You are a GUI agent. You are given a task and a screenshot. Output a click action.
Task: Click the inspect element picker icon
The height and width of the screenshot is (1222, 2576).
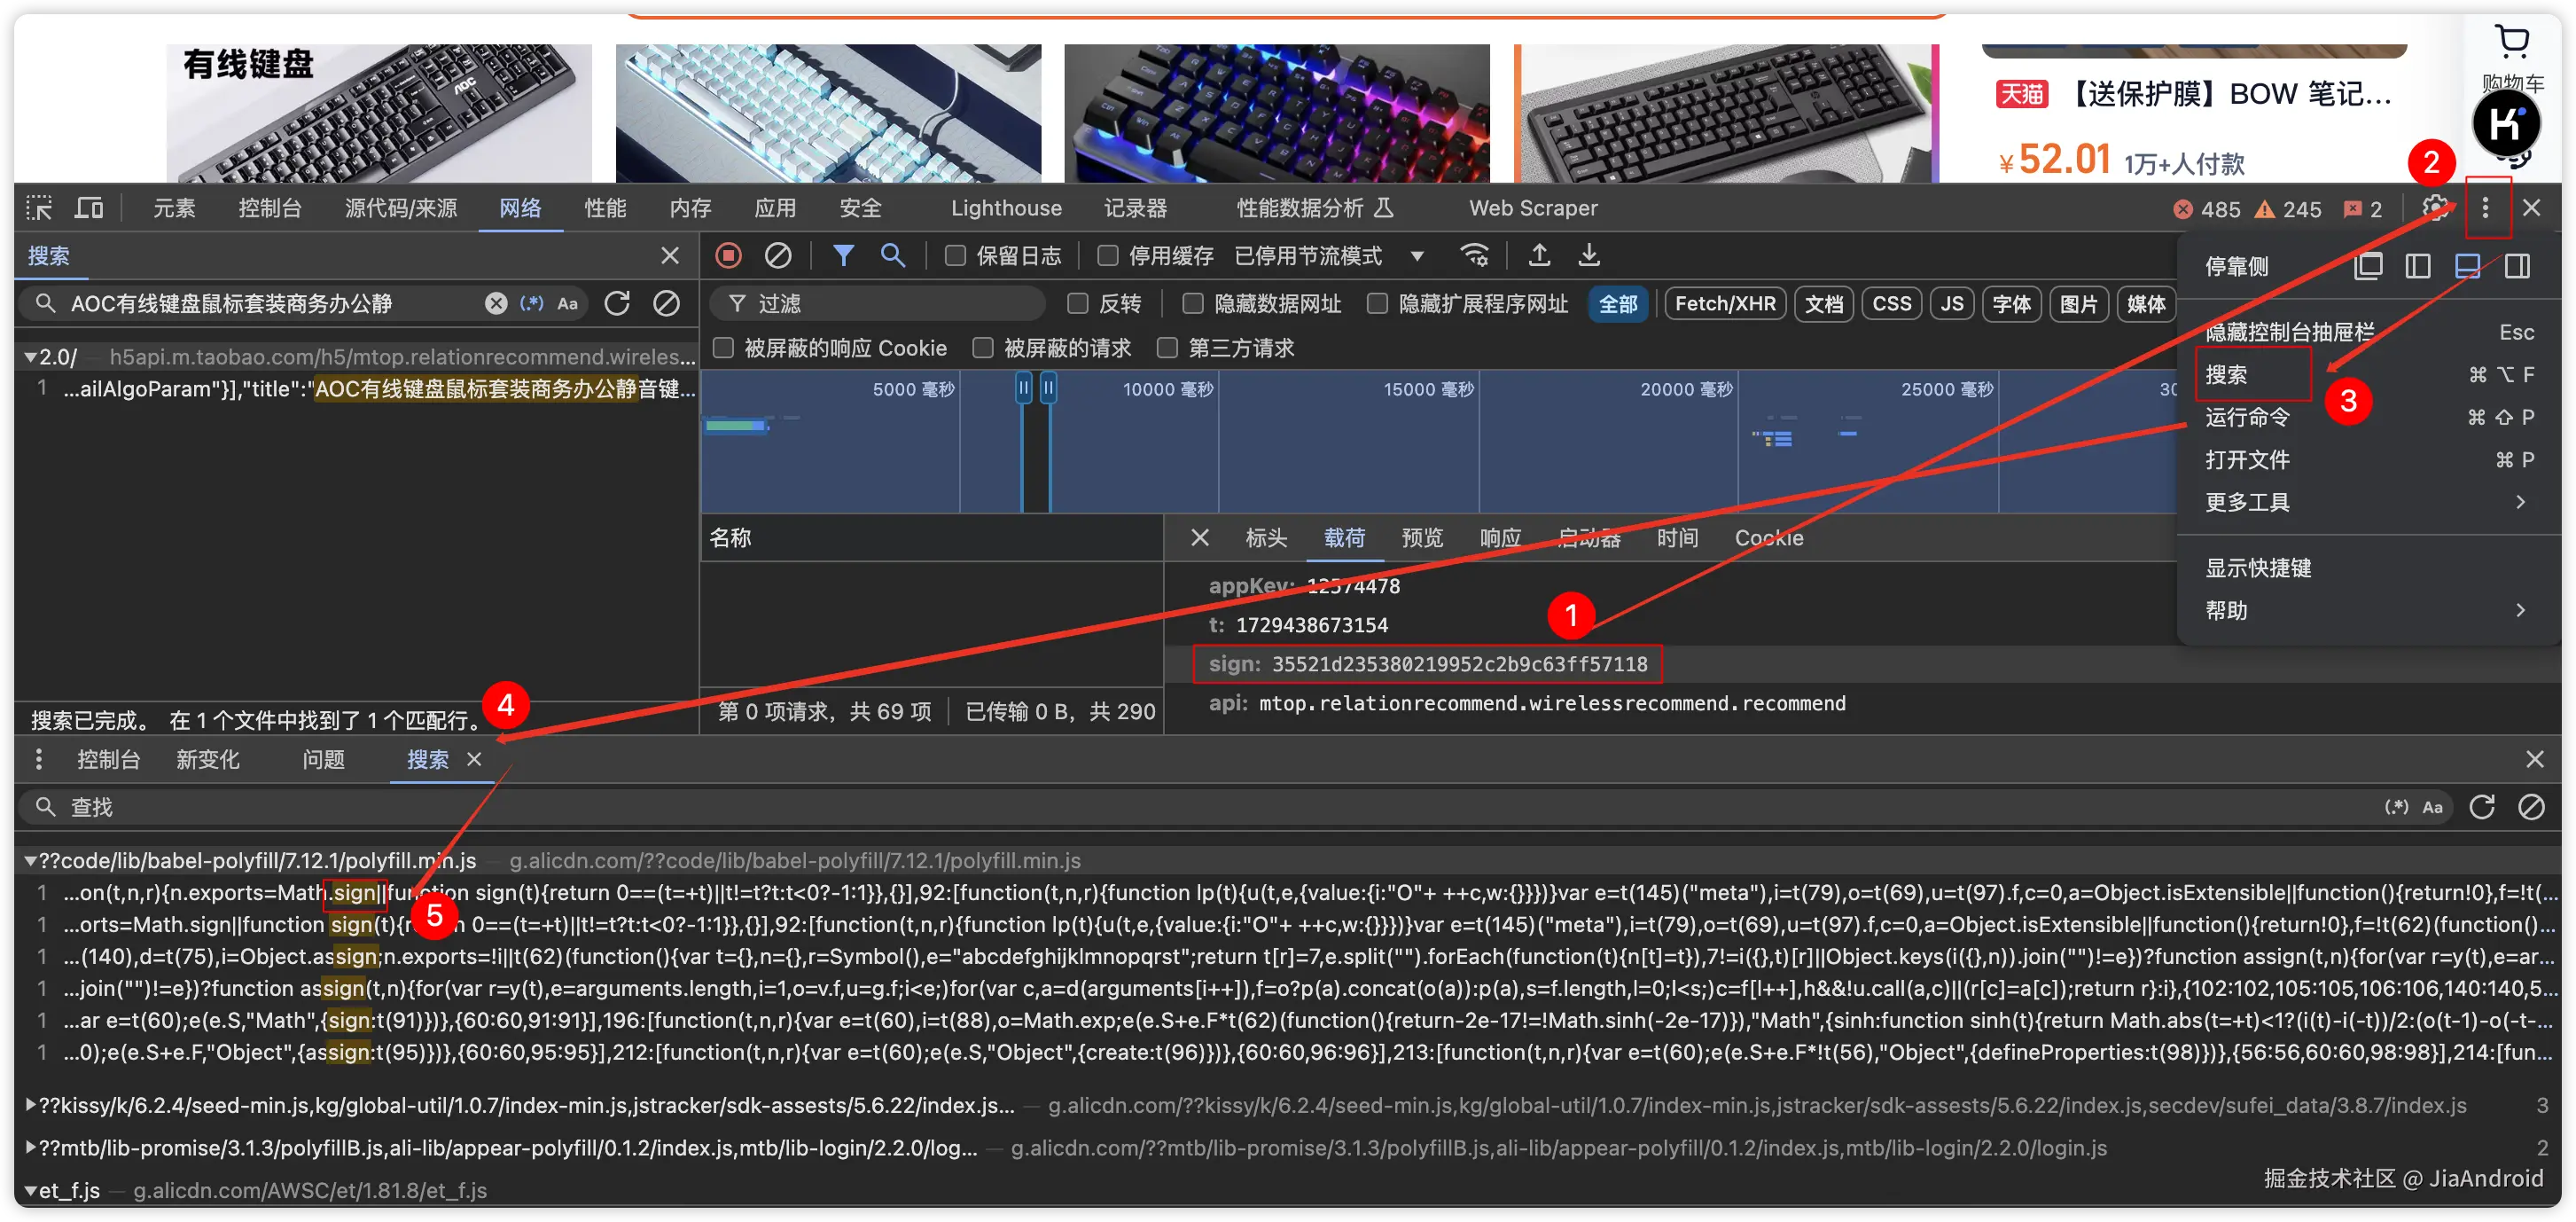tap(39, 208)
